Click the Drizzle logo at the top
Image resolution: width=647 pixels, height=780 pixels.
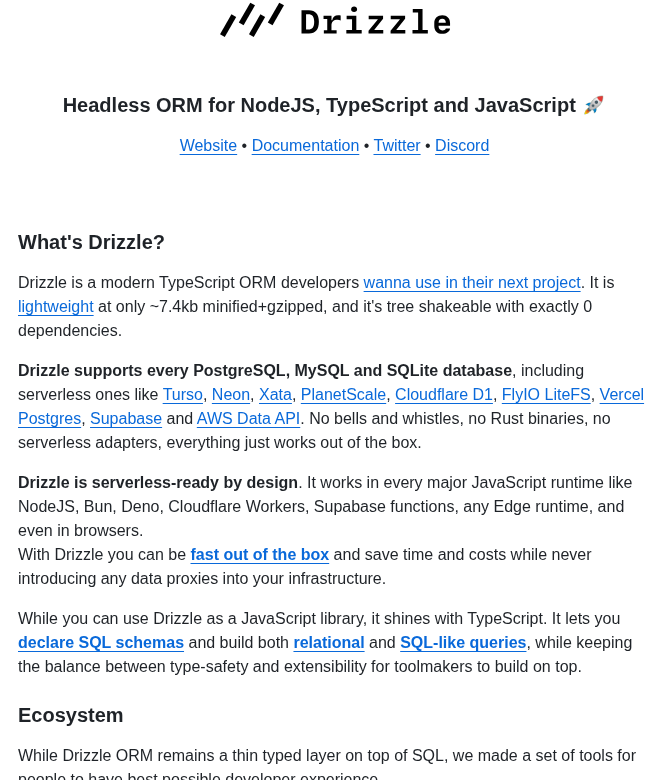pyautogui.click(x=336, y=20)
